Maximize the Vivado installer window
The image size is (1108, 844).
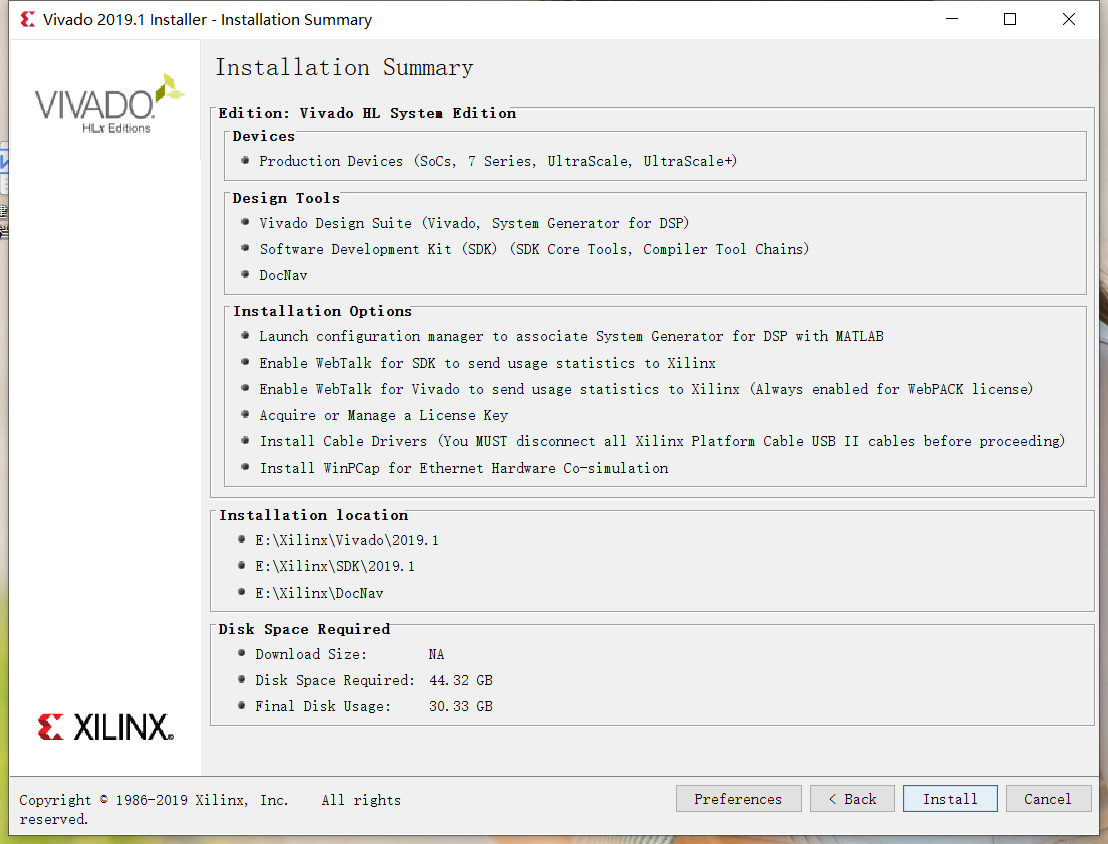(x=1010, y=19)
